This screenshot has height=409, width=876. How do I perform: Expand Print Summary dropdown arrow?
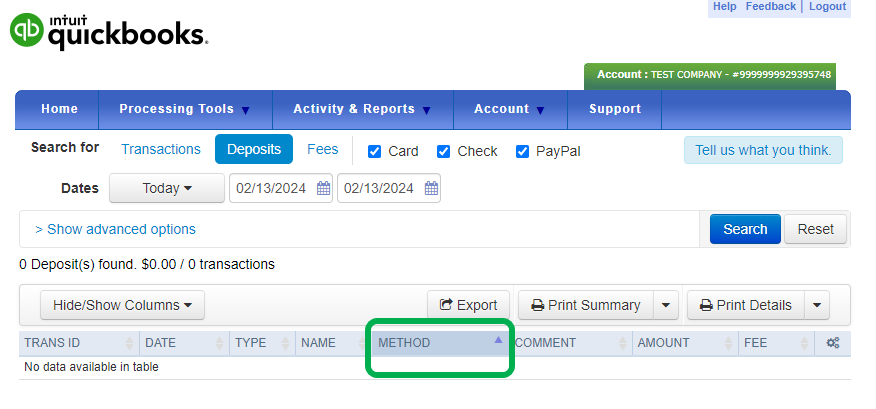pyautogui.click(x=665, y=305)
